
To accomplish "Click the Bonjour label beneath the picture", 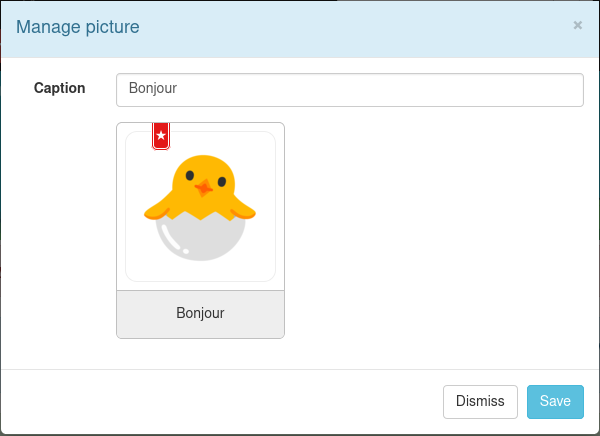I will pos(200,313).
